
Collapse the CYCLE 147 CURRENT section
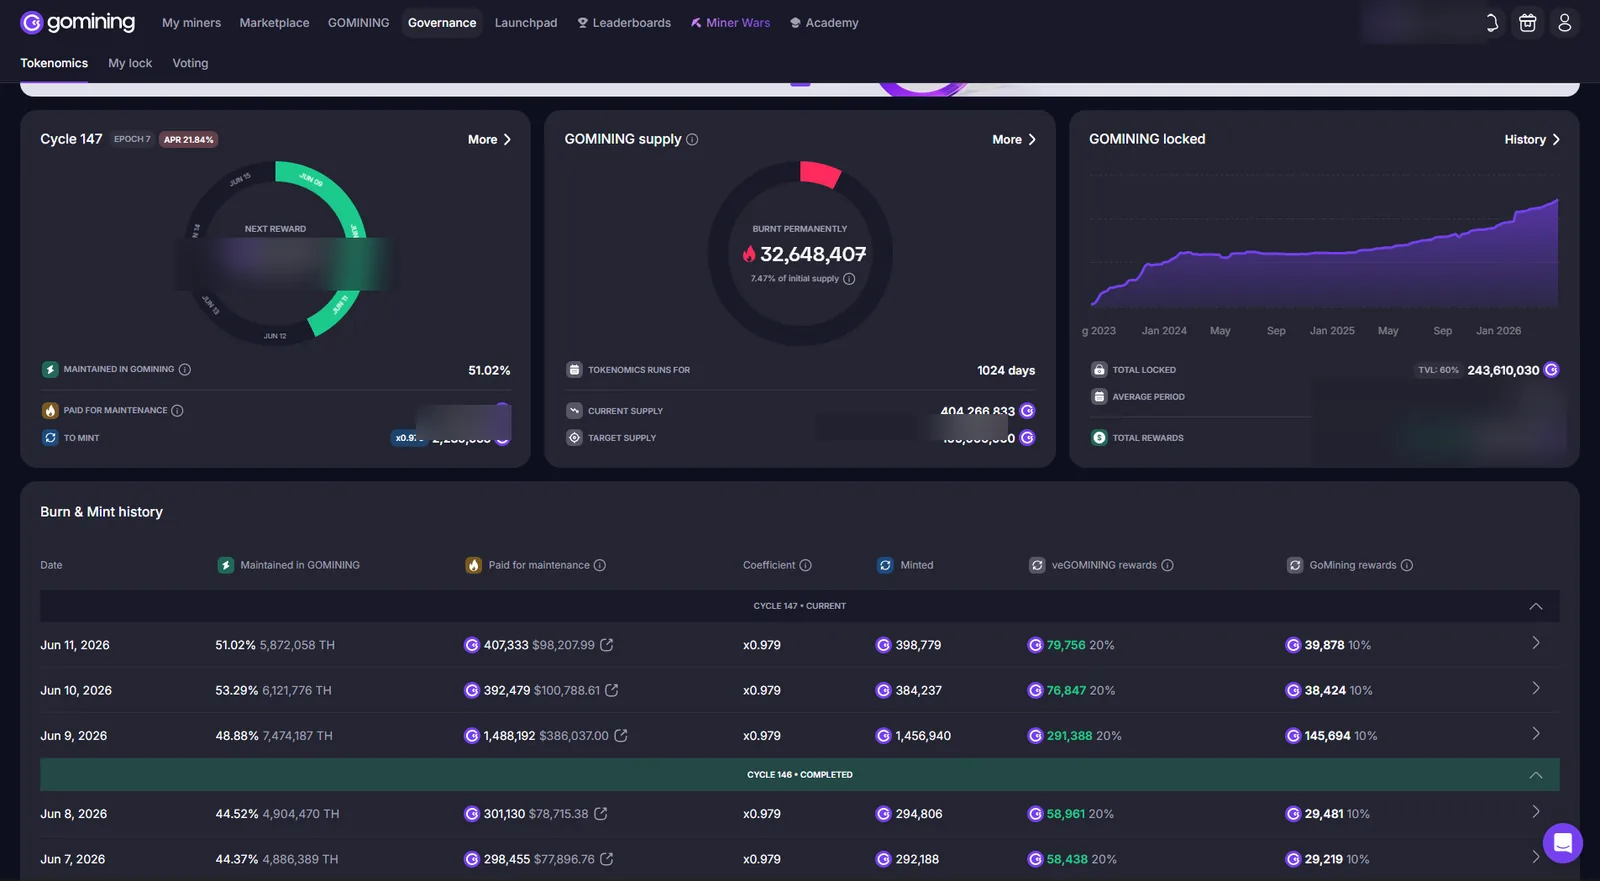[1536, 606]
